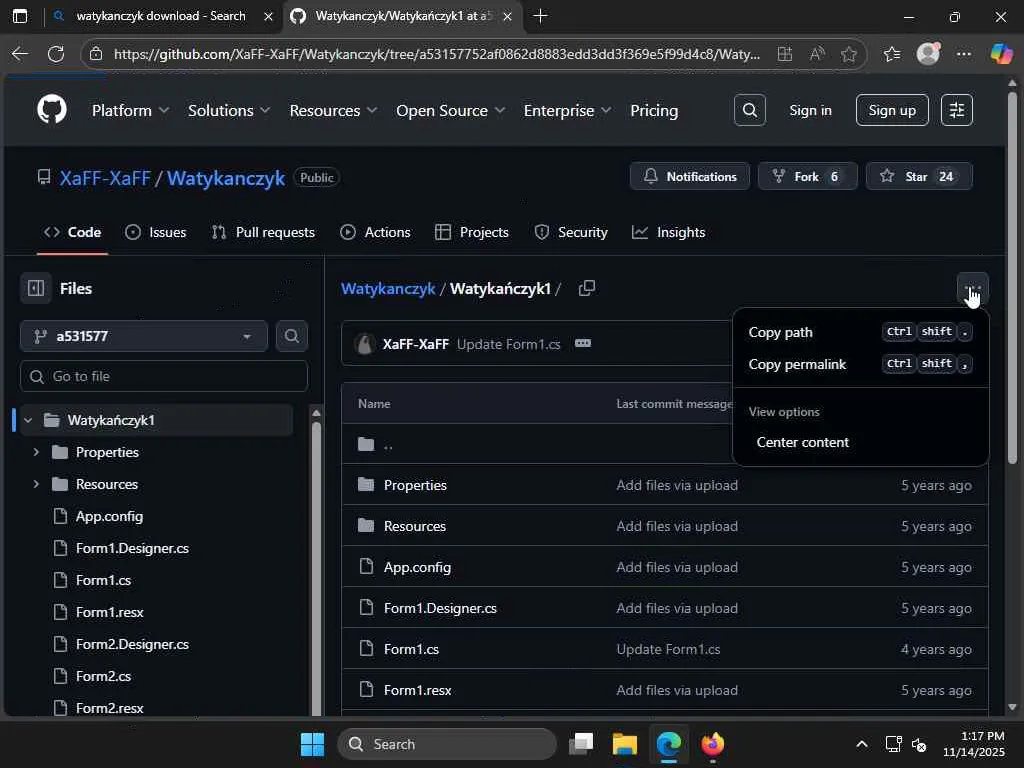The height and width of the screenshot is (768, 1024).
Task: Click the search-in-repository magnifier beside branch selector
Action: click(292, 336)
